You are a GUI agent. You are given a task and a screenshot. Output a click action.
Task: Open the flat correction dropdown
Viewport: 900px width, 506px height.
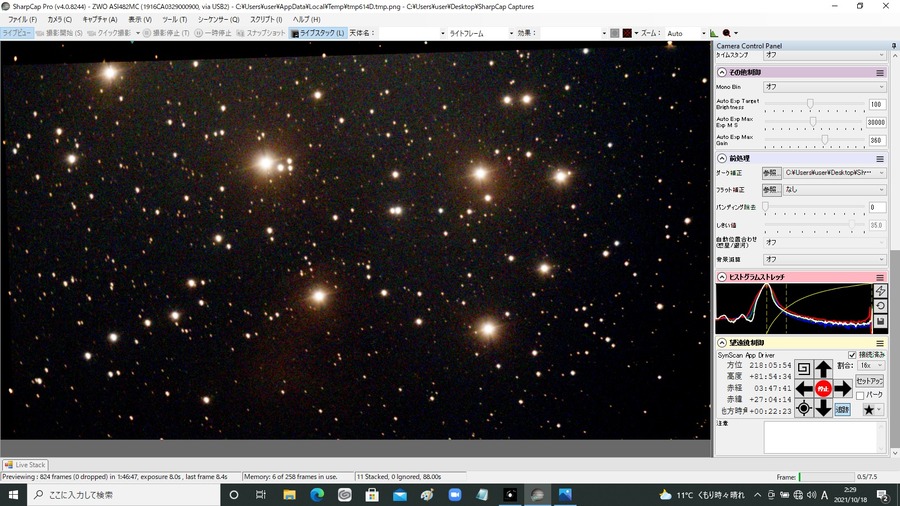tap(835, 189)
